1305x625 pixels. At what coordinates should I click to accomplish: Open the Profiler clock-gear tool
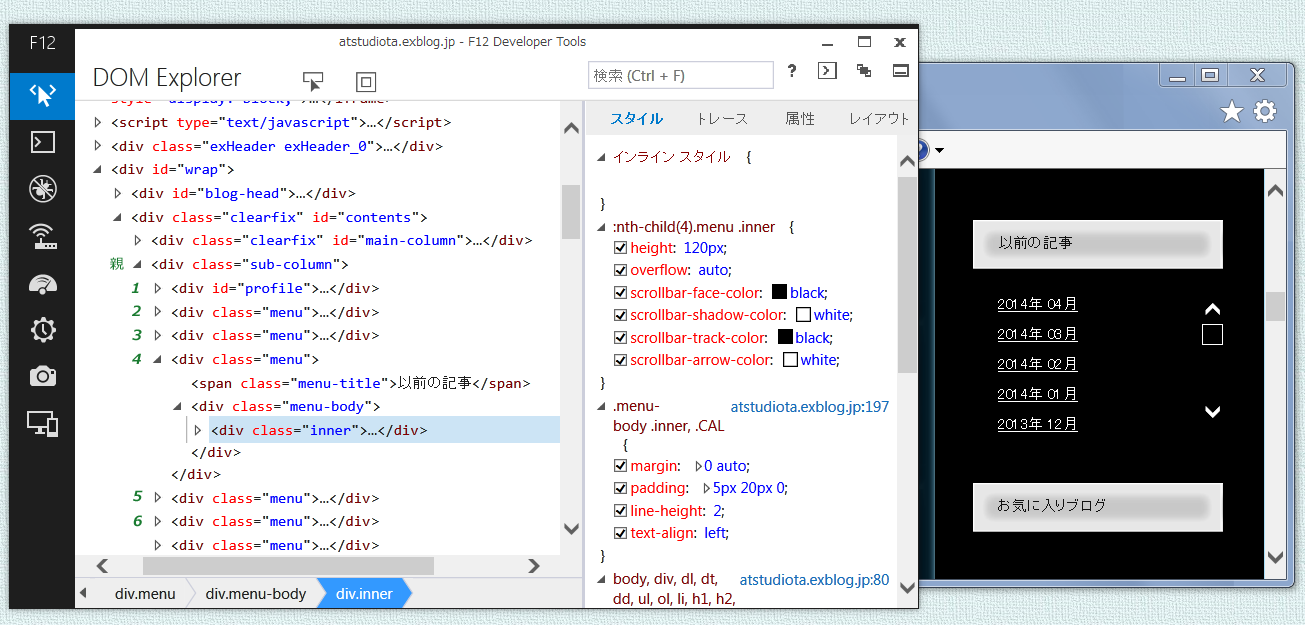tap(42, 329)
